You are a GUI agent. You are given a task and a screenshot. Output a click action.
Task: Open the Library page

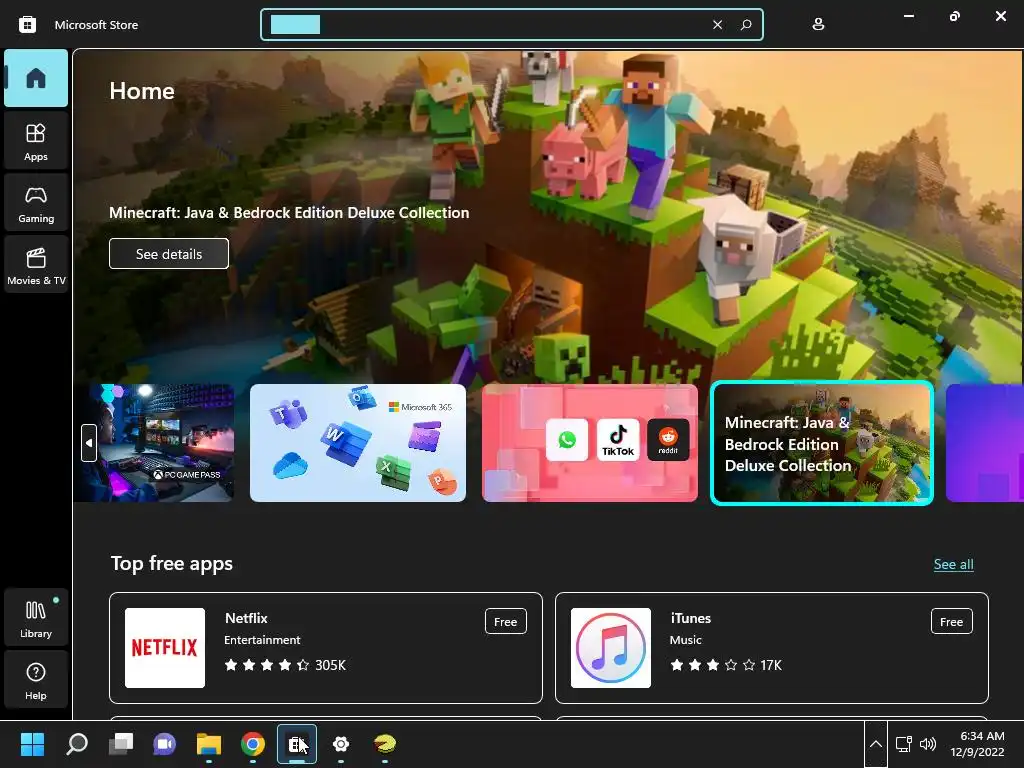tap(36, 618)
